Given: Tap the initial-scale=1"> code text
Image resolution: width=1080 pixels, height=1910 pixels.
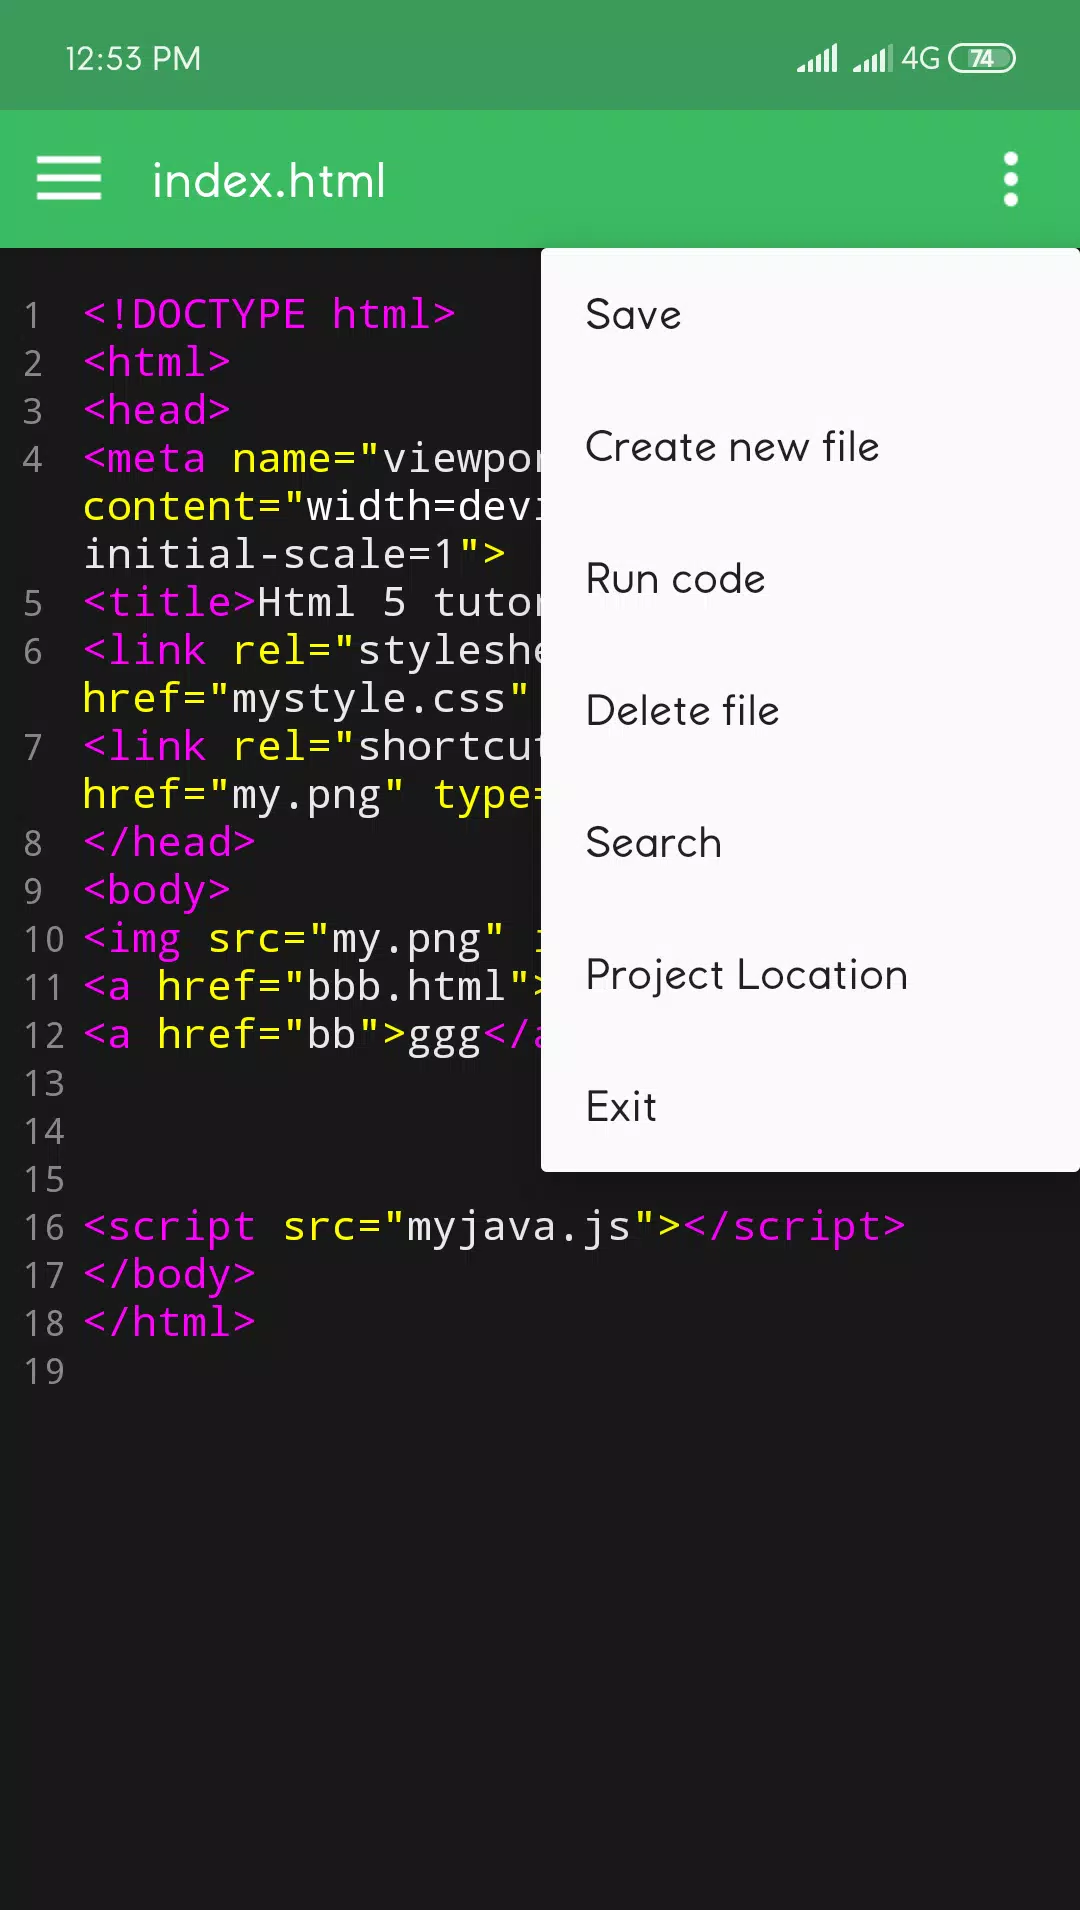Looking at the screenshot, I should tap(294, 555).
